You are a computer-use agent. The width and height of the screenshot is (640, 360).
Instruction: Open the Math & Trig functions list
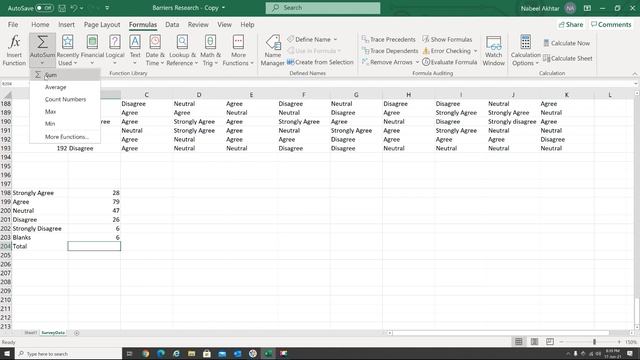point(210,51)
